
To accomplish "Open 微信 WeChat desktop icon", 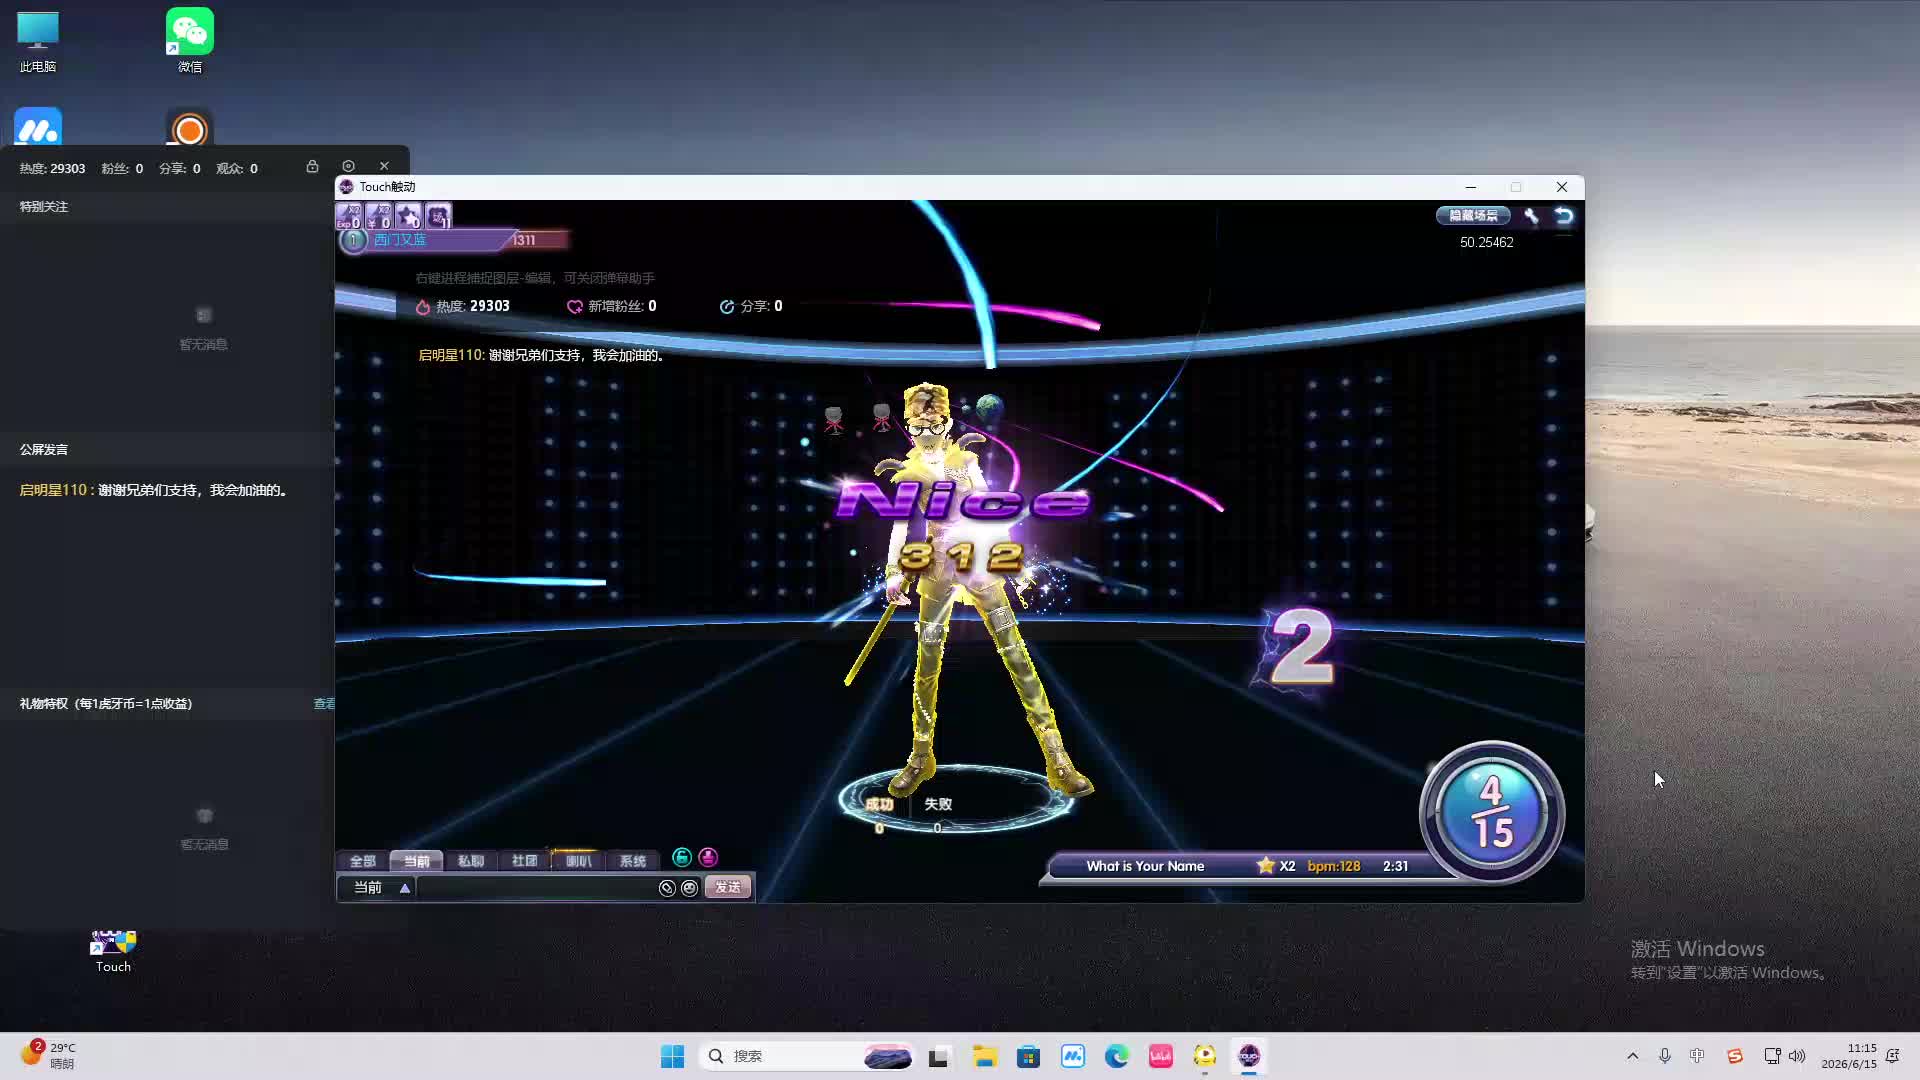I will tap(190, 42).
